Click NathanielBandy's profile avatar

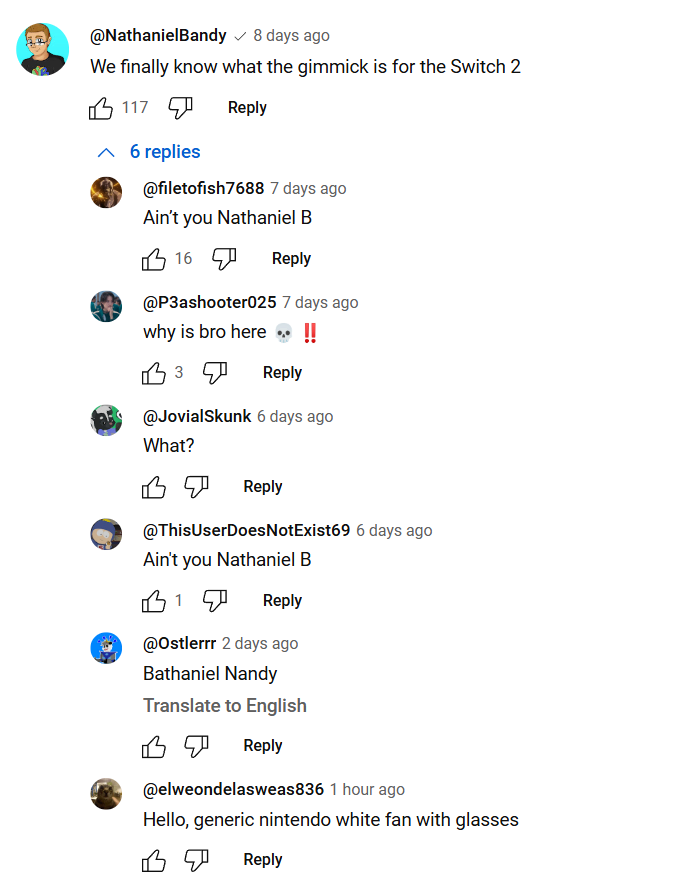tap(43, 48)
